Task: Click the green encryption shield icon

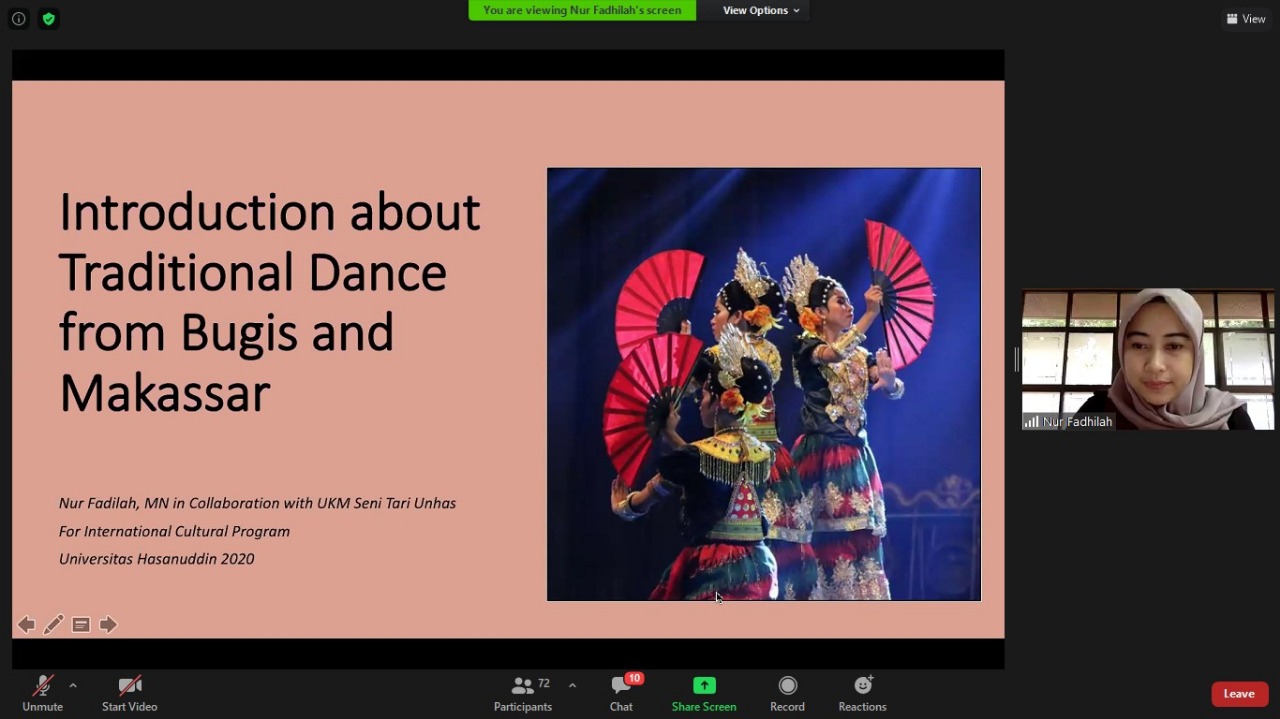Action: point(48,19)
